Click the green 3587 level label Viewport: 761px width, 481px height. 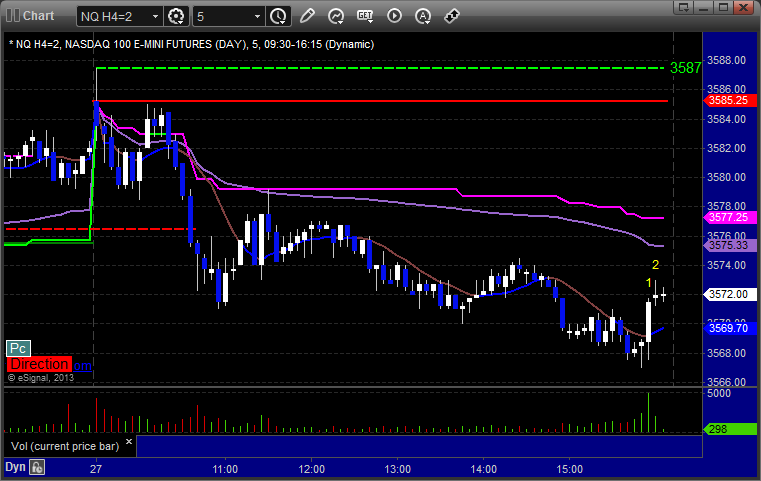685,68
